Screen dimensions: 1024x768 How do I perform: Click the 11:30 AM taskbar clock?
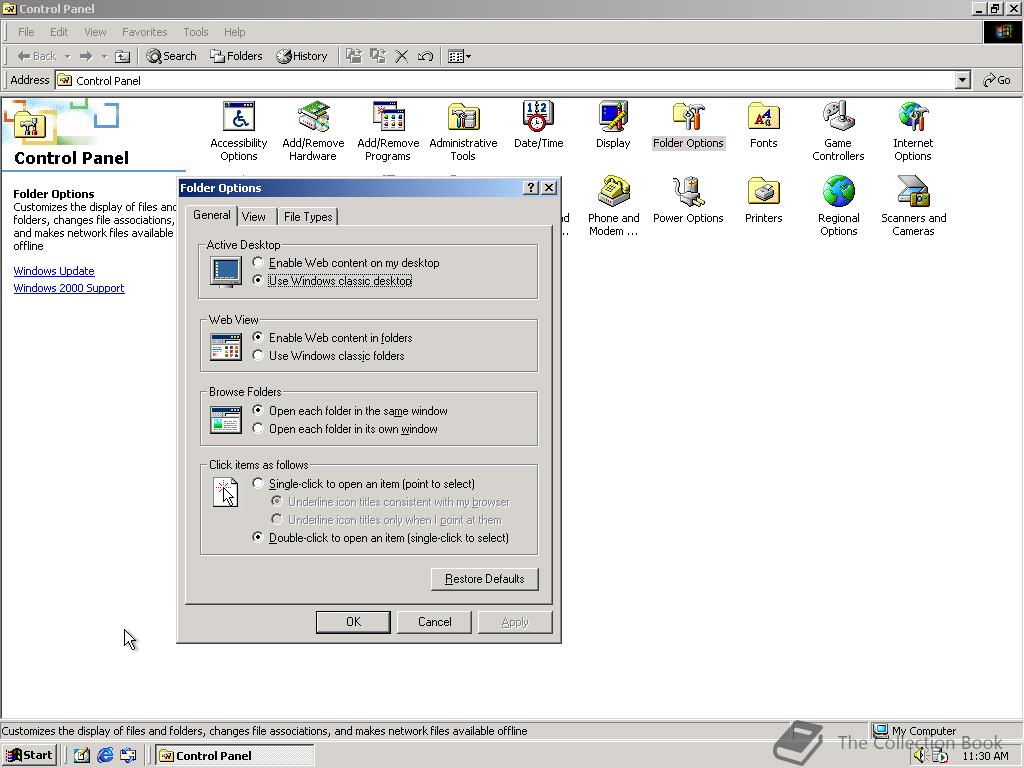click(985, 756)
